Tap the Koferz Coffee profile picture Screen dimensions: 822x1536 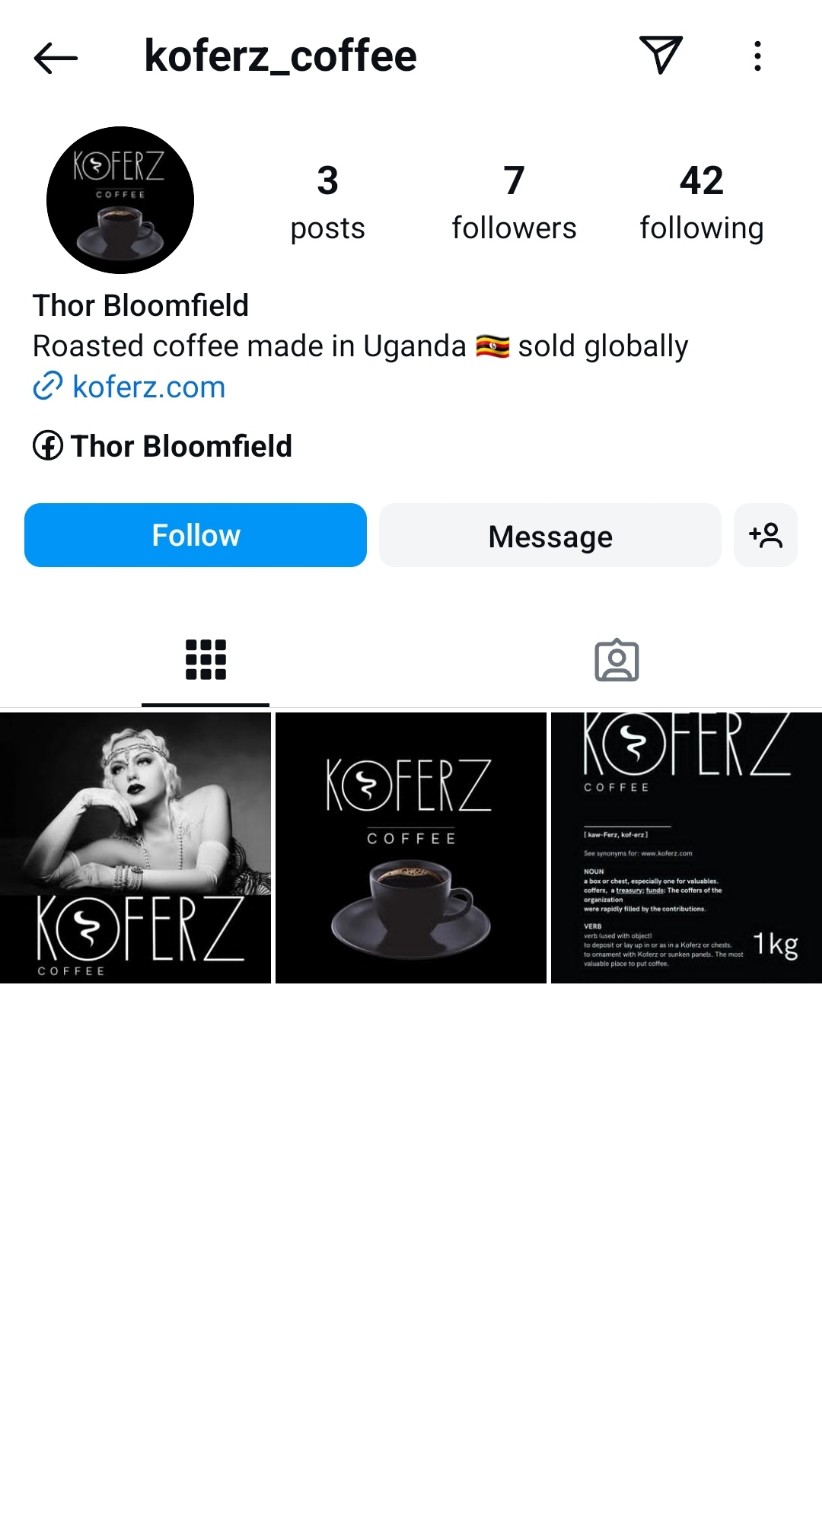pos(120,200)
